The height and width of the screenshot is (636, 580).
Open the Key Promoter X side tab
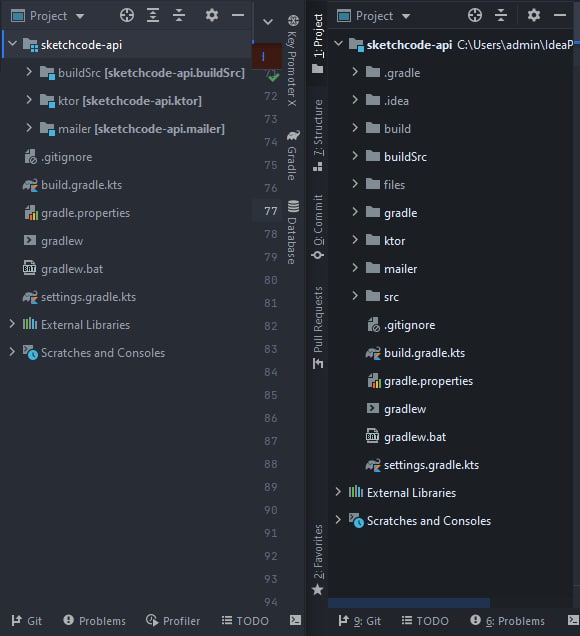click(x=293, y=61)
